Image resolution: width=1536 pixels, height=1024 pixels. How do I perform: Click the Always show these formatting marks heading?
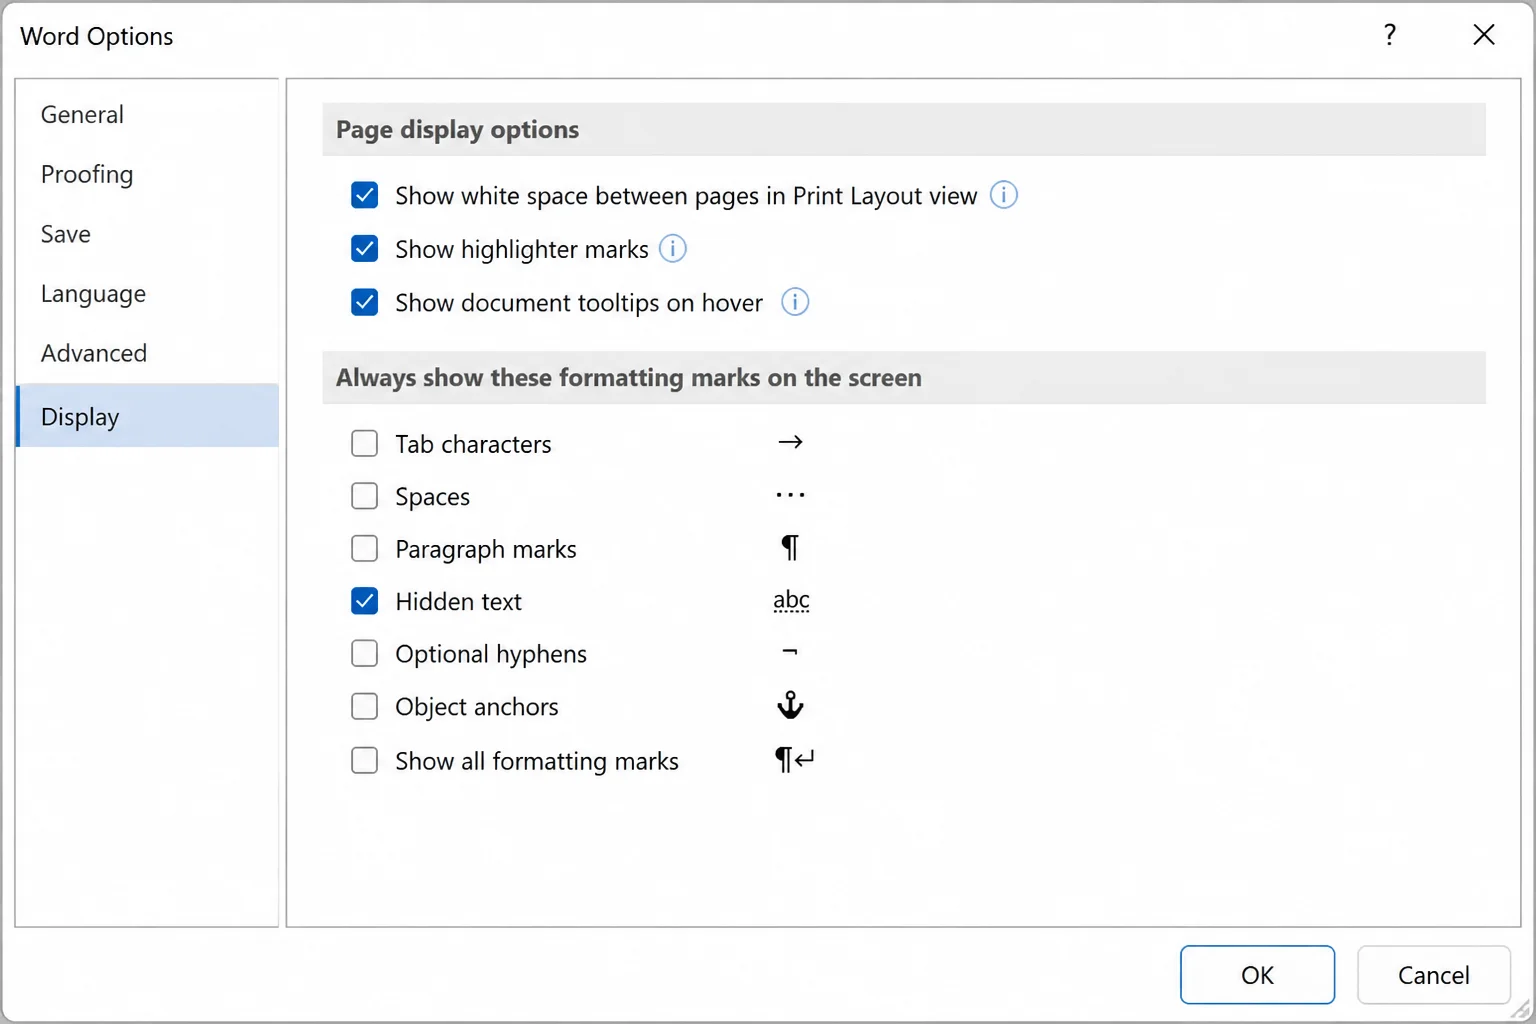click(x=629, y=378)
